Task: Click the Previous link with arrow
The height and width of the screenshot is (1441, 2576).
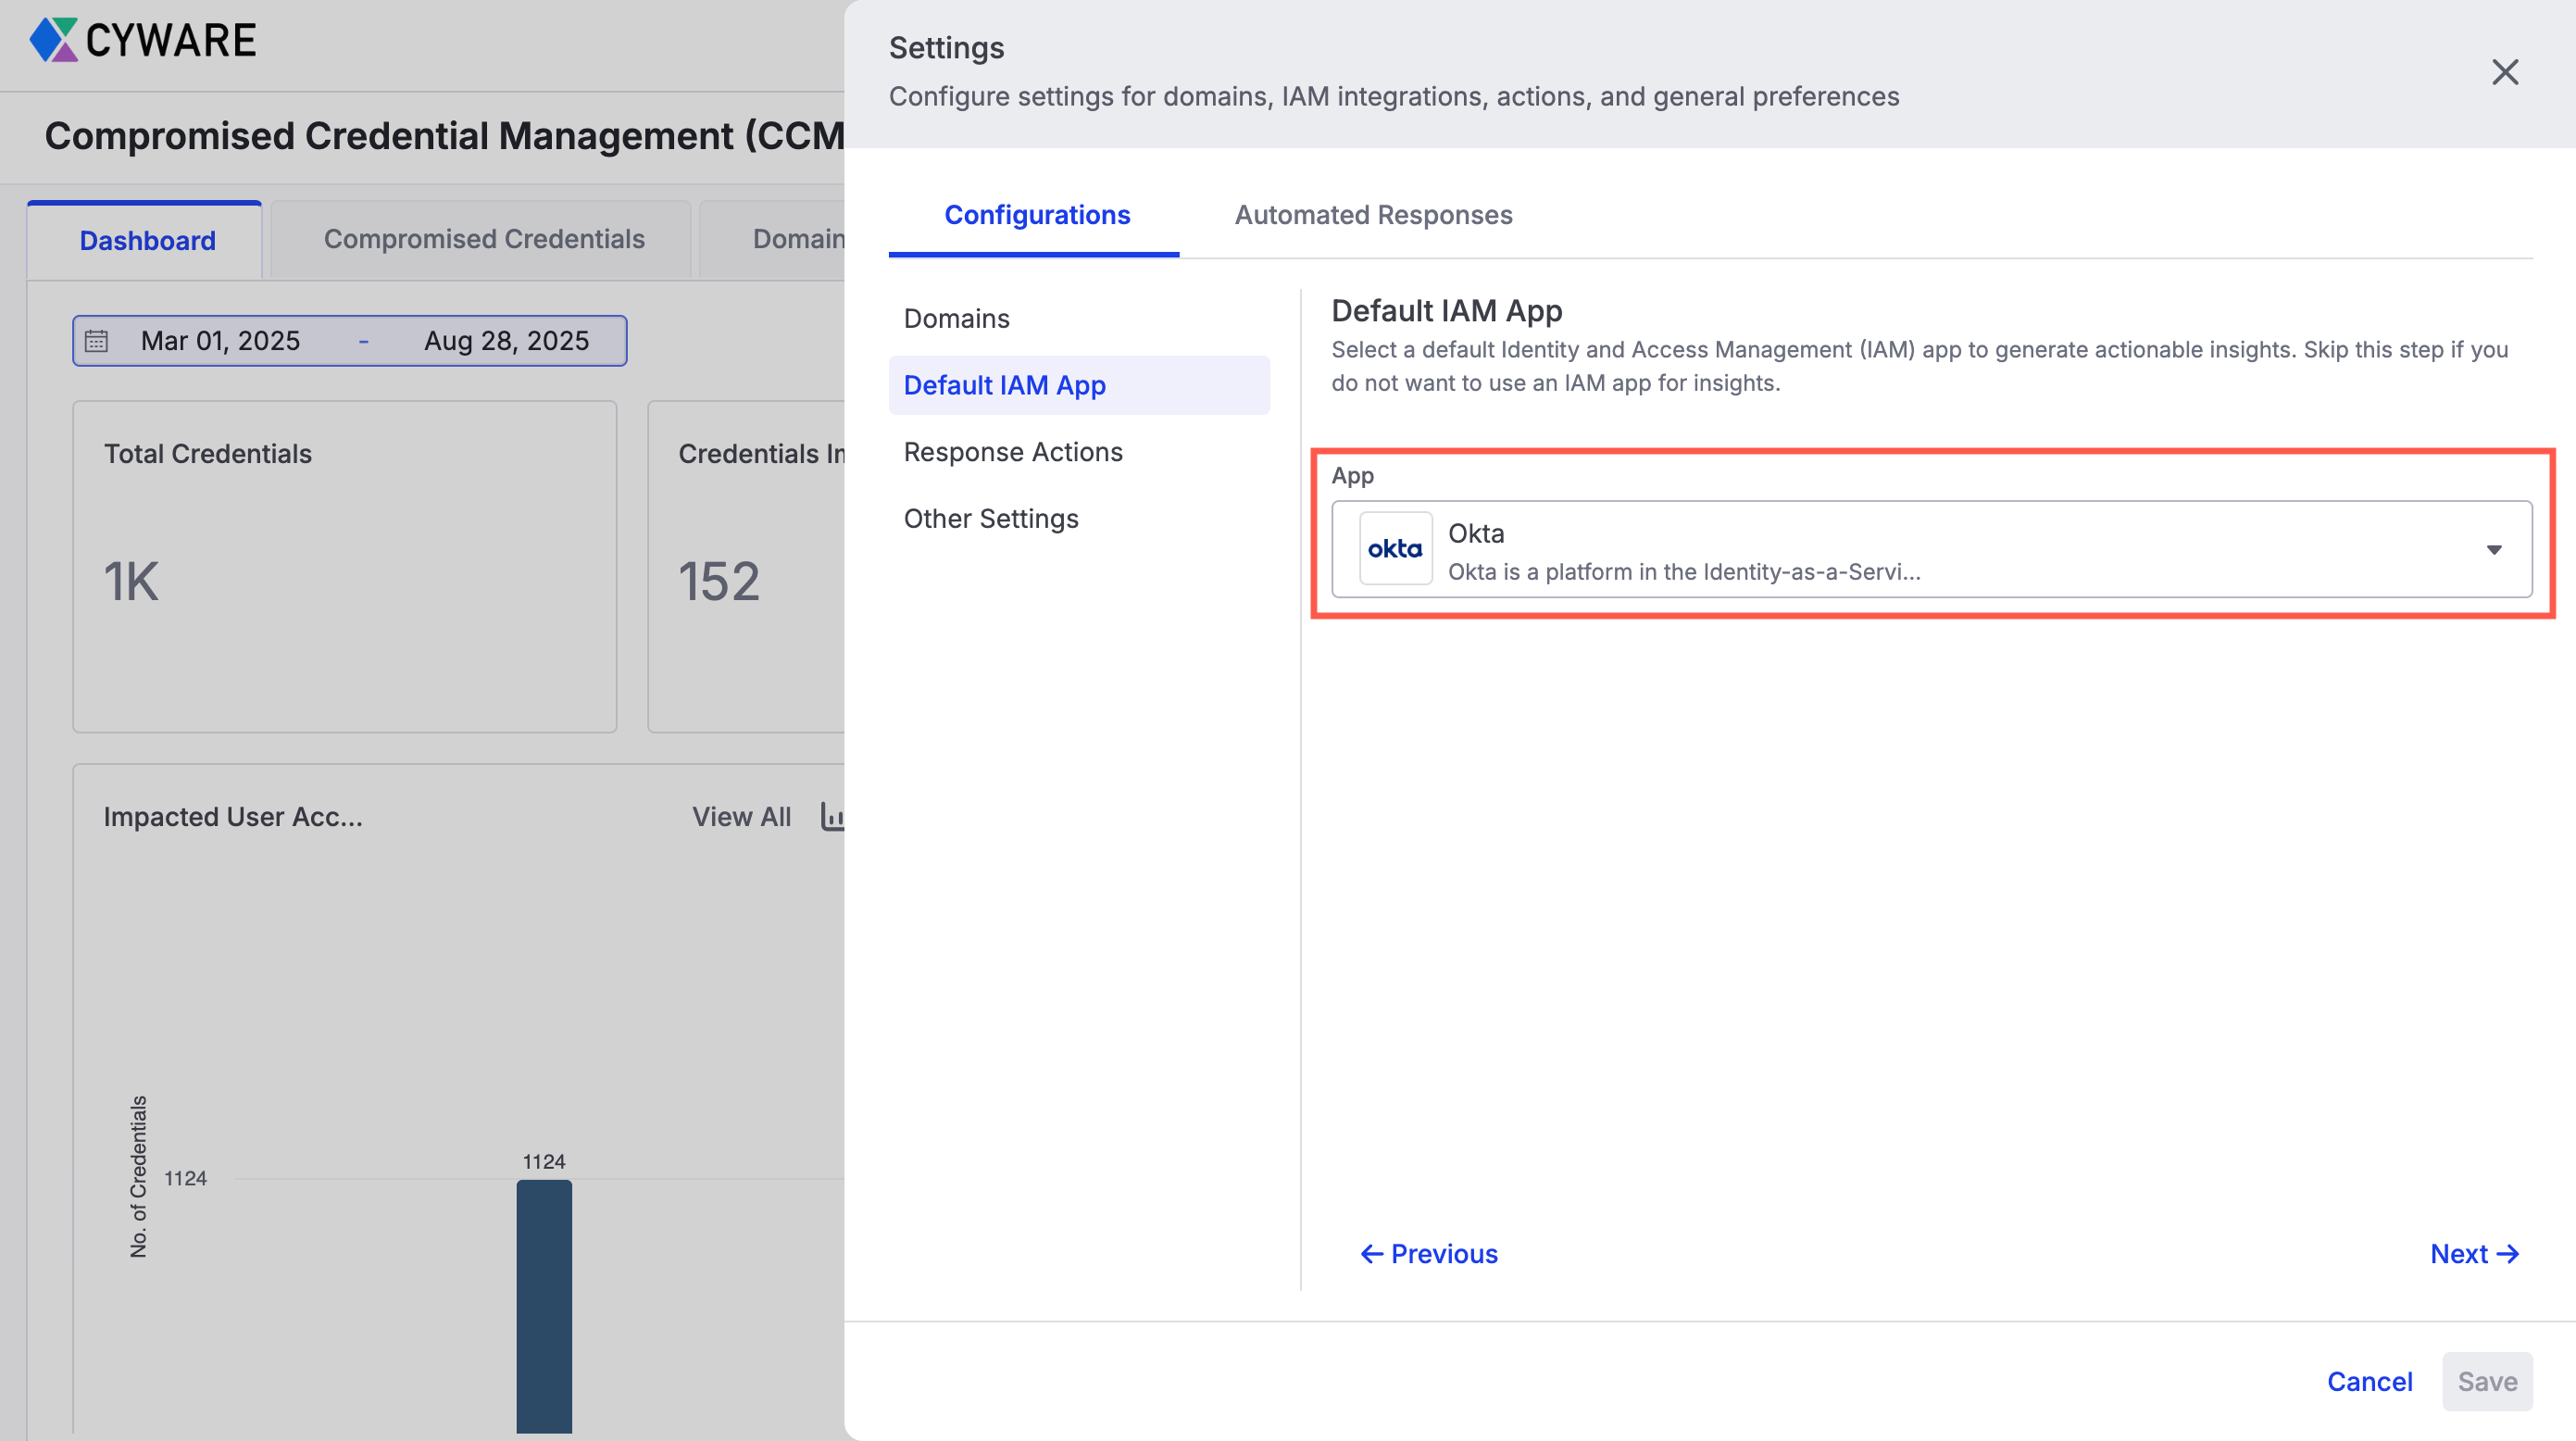Action: (x=1429, y=1254)
